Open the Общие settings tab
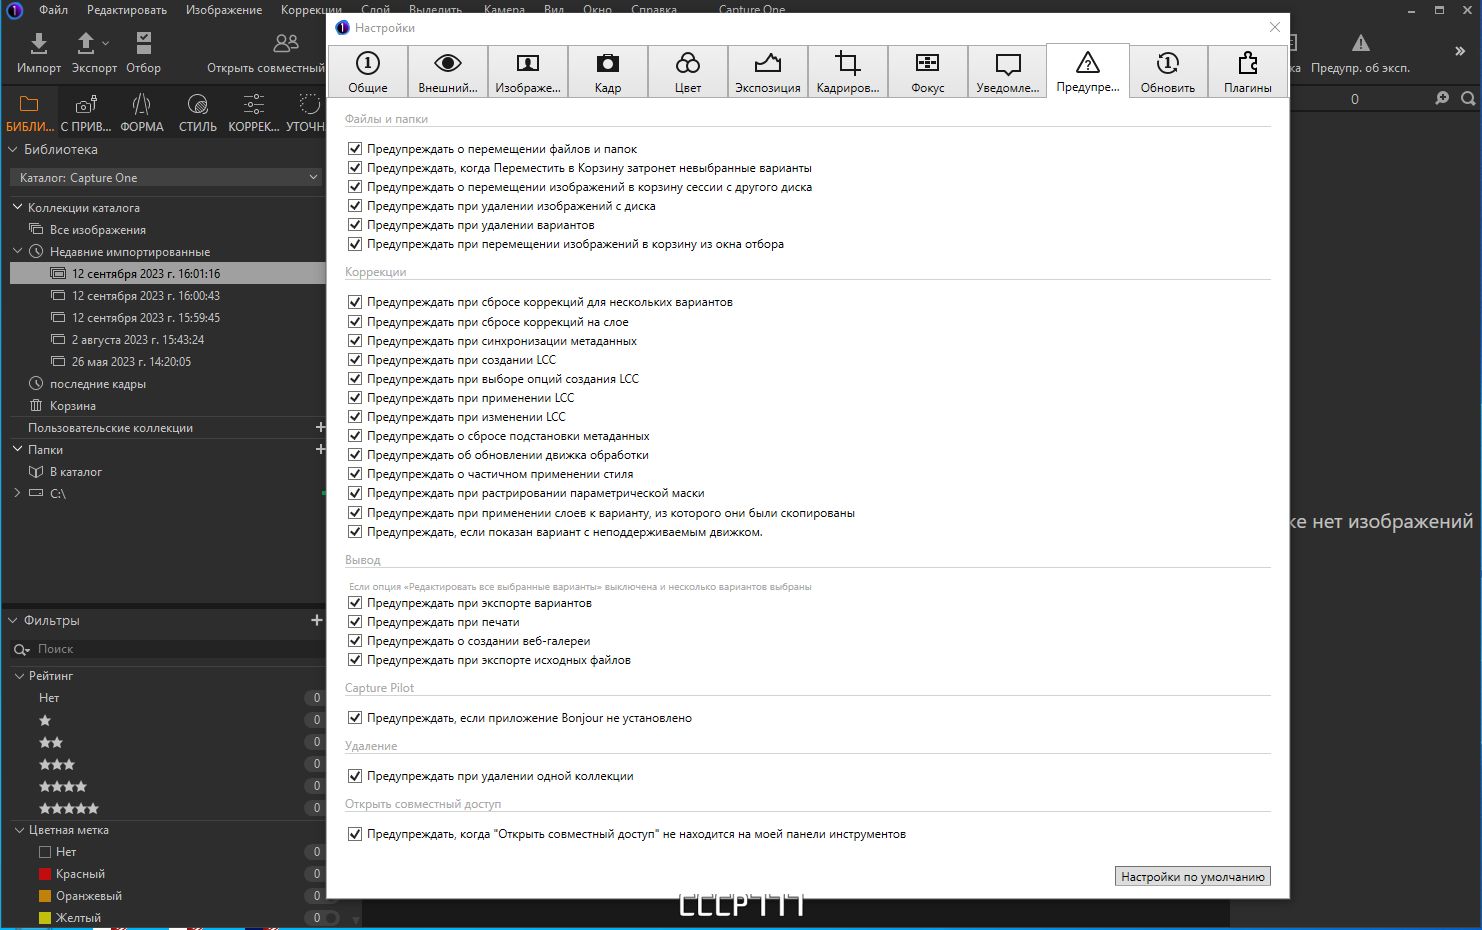The width and height of the screenshot is (1482, 930). [368, 71]
